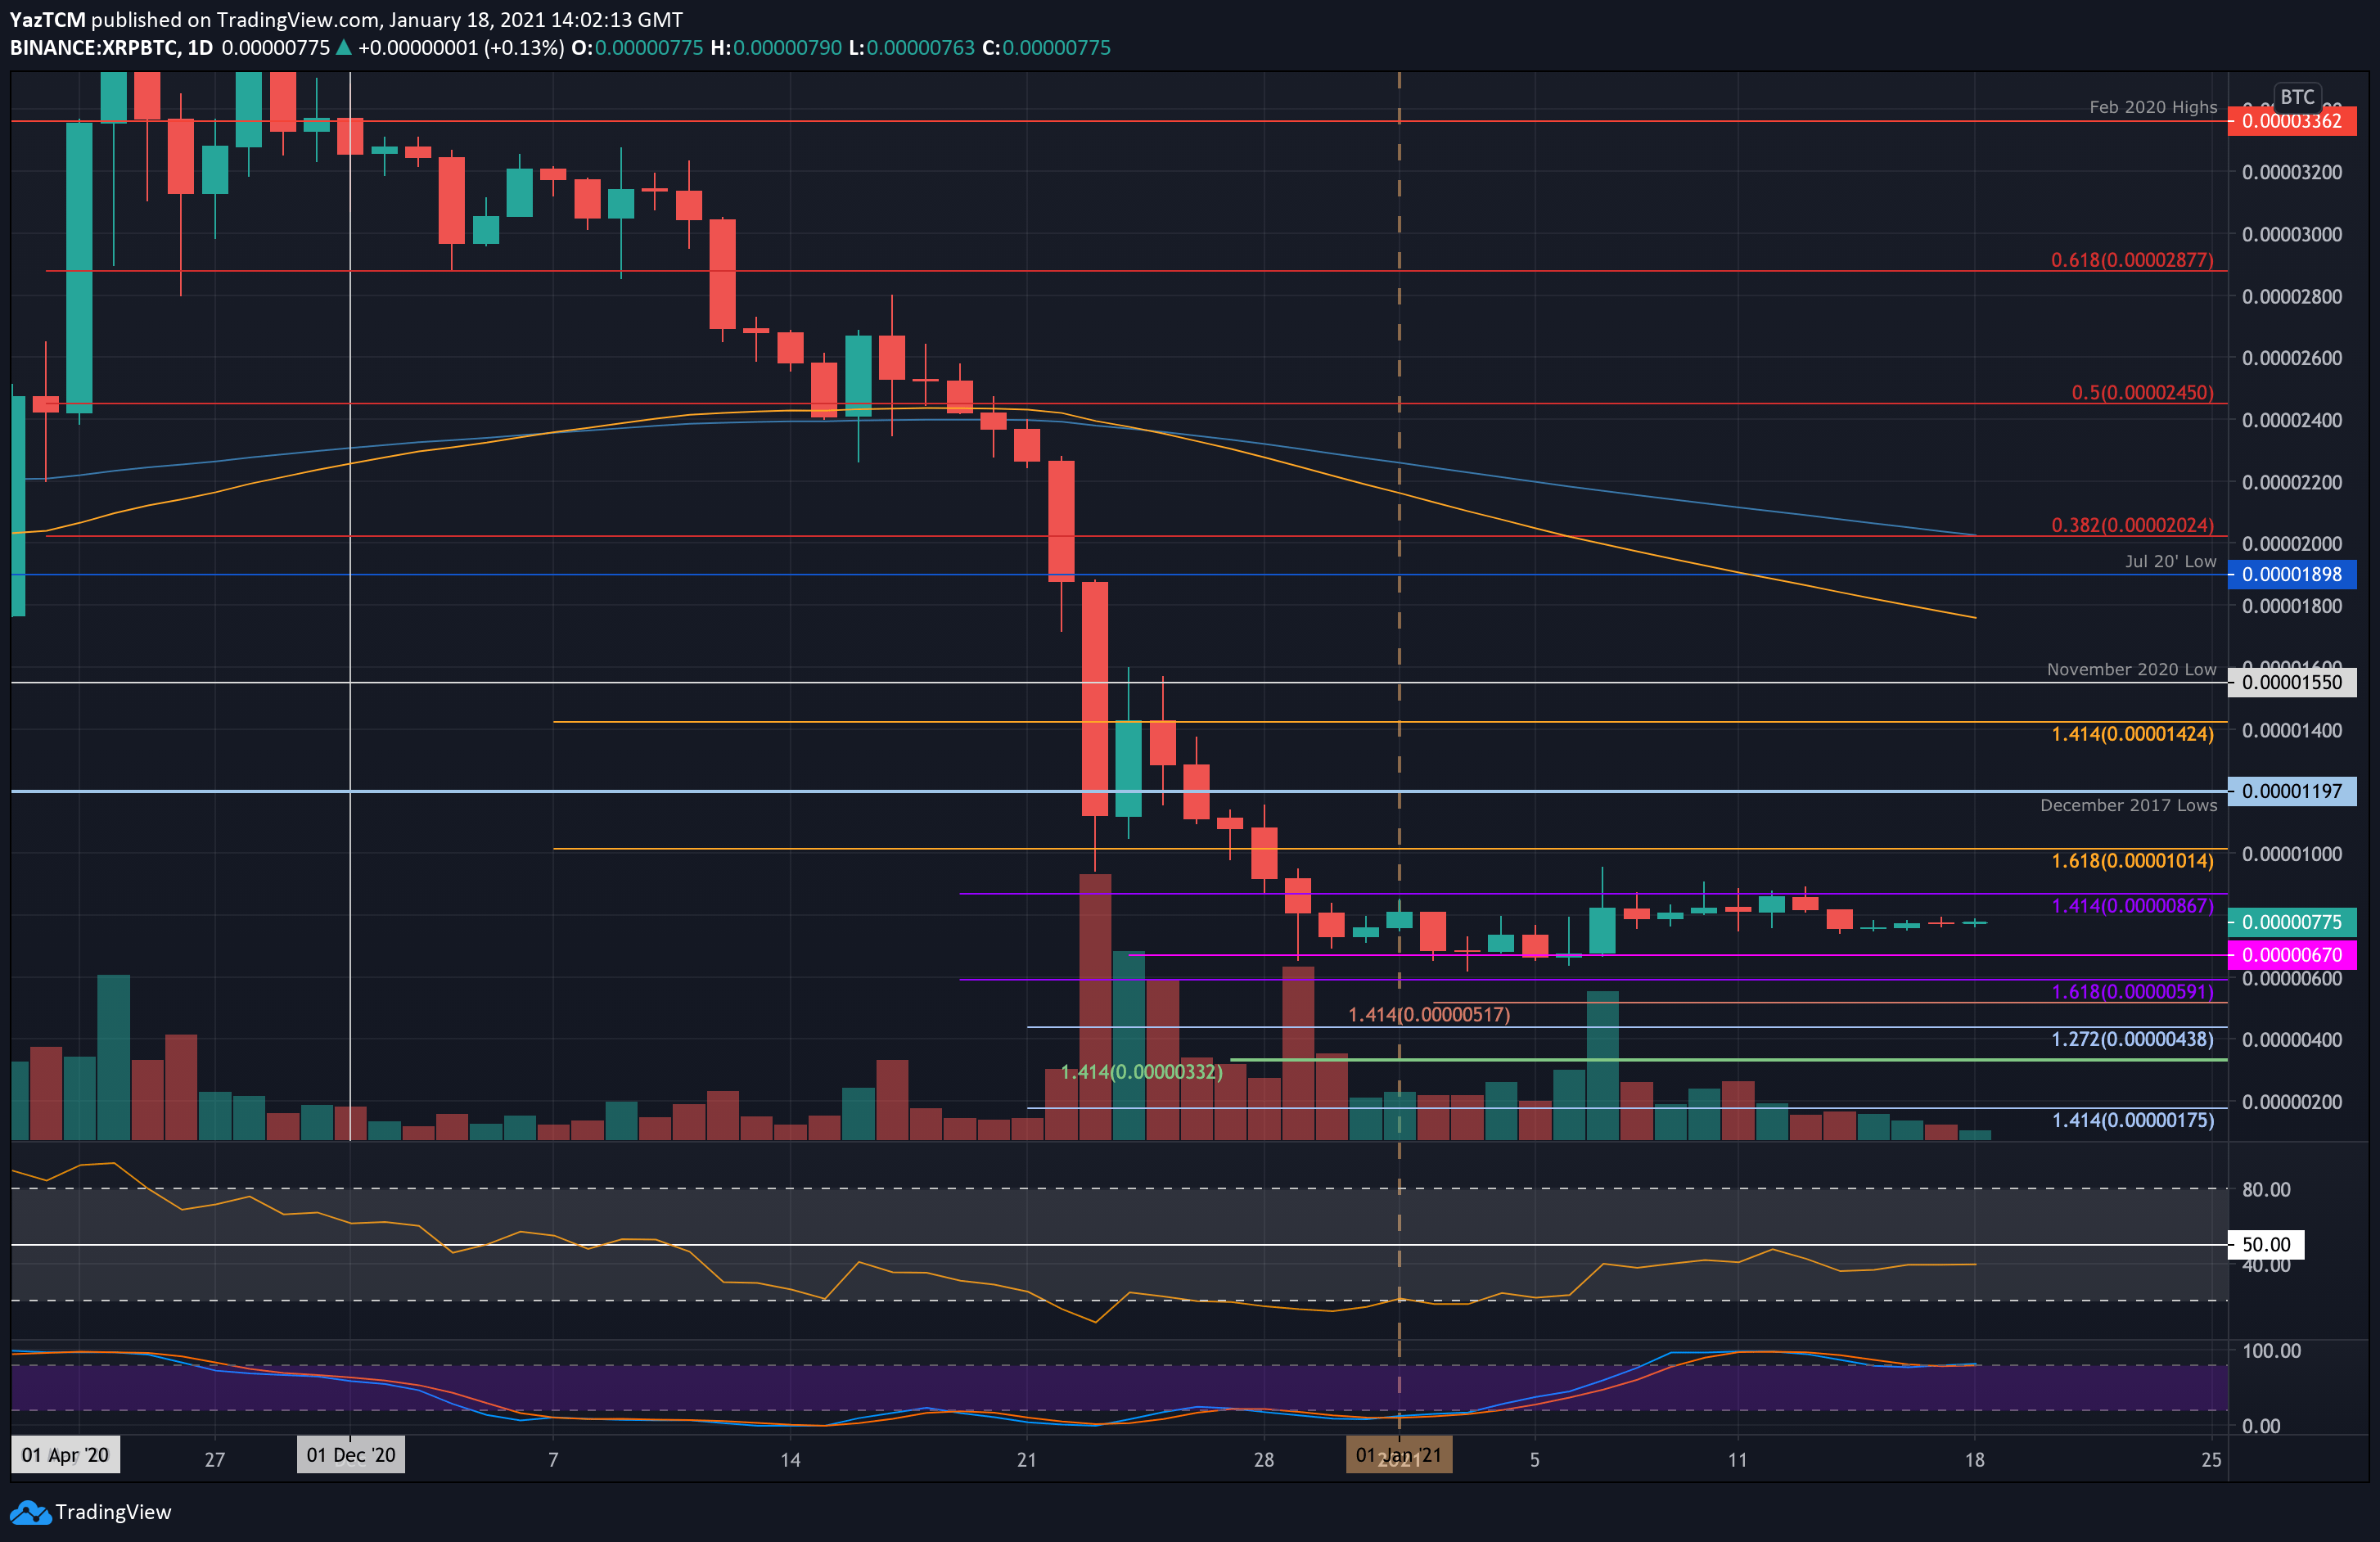Click the December 2017 Lows label
The height and width of the screenshot is (1542, 2380).
pyautogui.click(x=2128, y=806)
